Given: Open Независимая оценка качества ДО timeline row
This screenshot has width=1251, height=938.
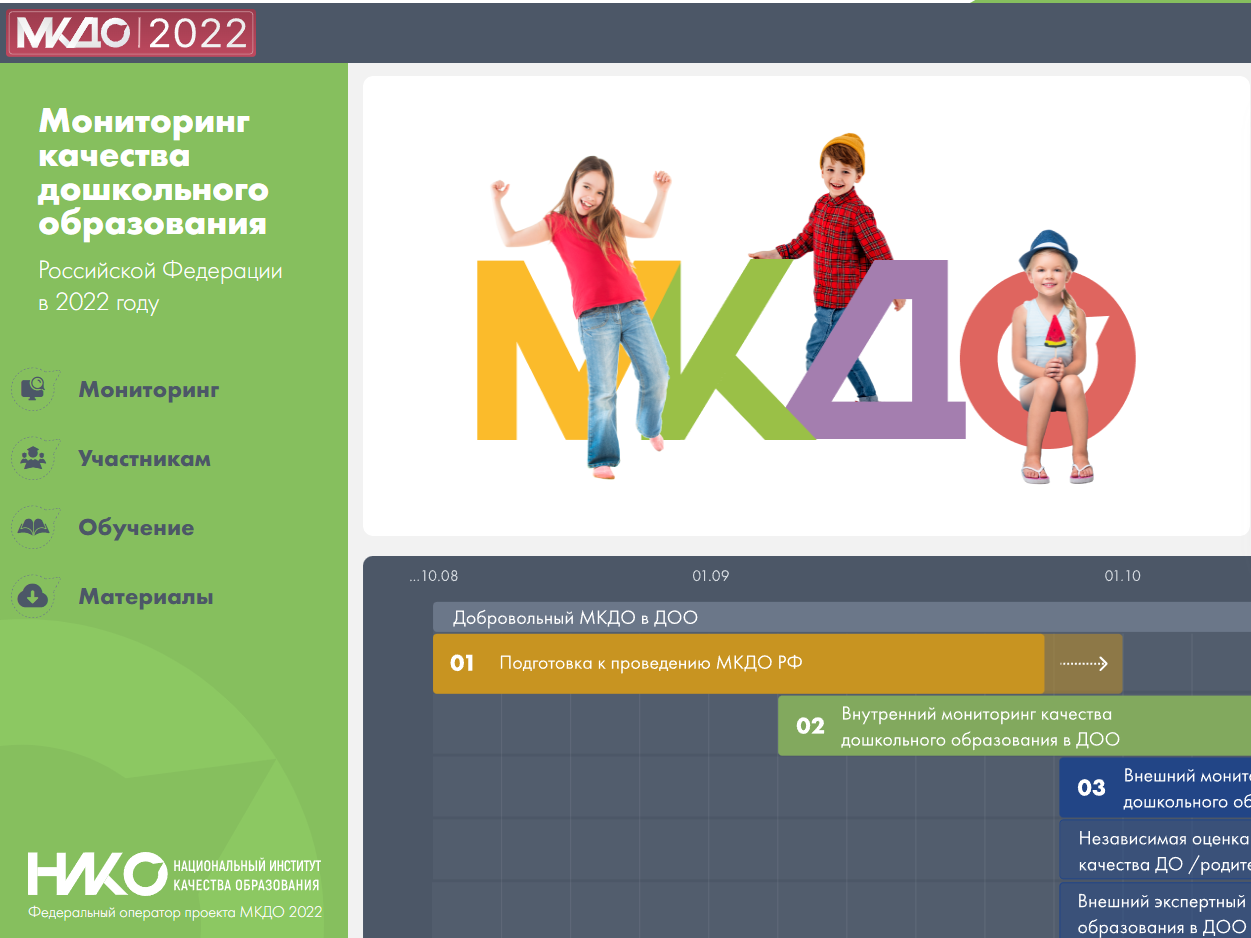Looking at the screenshot, I should click(1154, 850).
